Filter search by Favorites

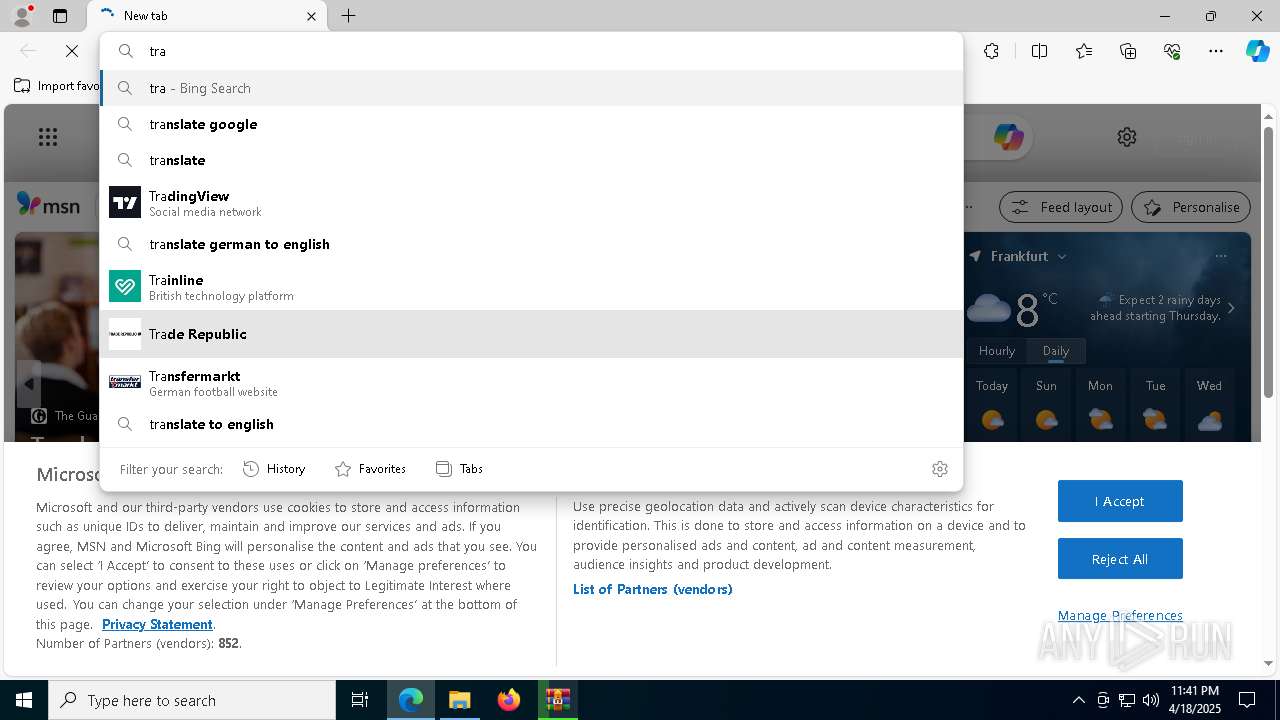tap(370, 469)
